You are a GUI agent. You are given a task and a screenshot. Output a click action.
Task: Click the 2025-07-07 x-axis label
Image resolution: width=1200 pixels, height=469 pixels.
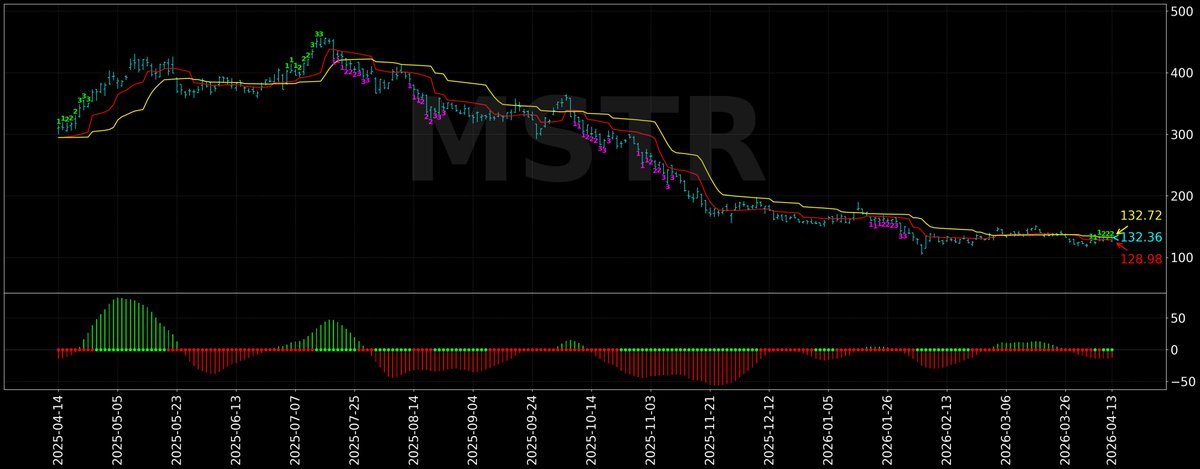[294, 428]
